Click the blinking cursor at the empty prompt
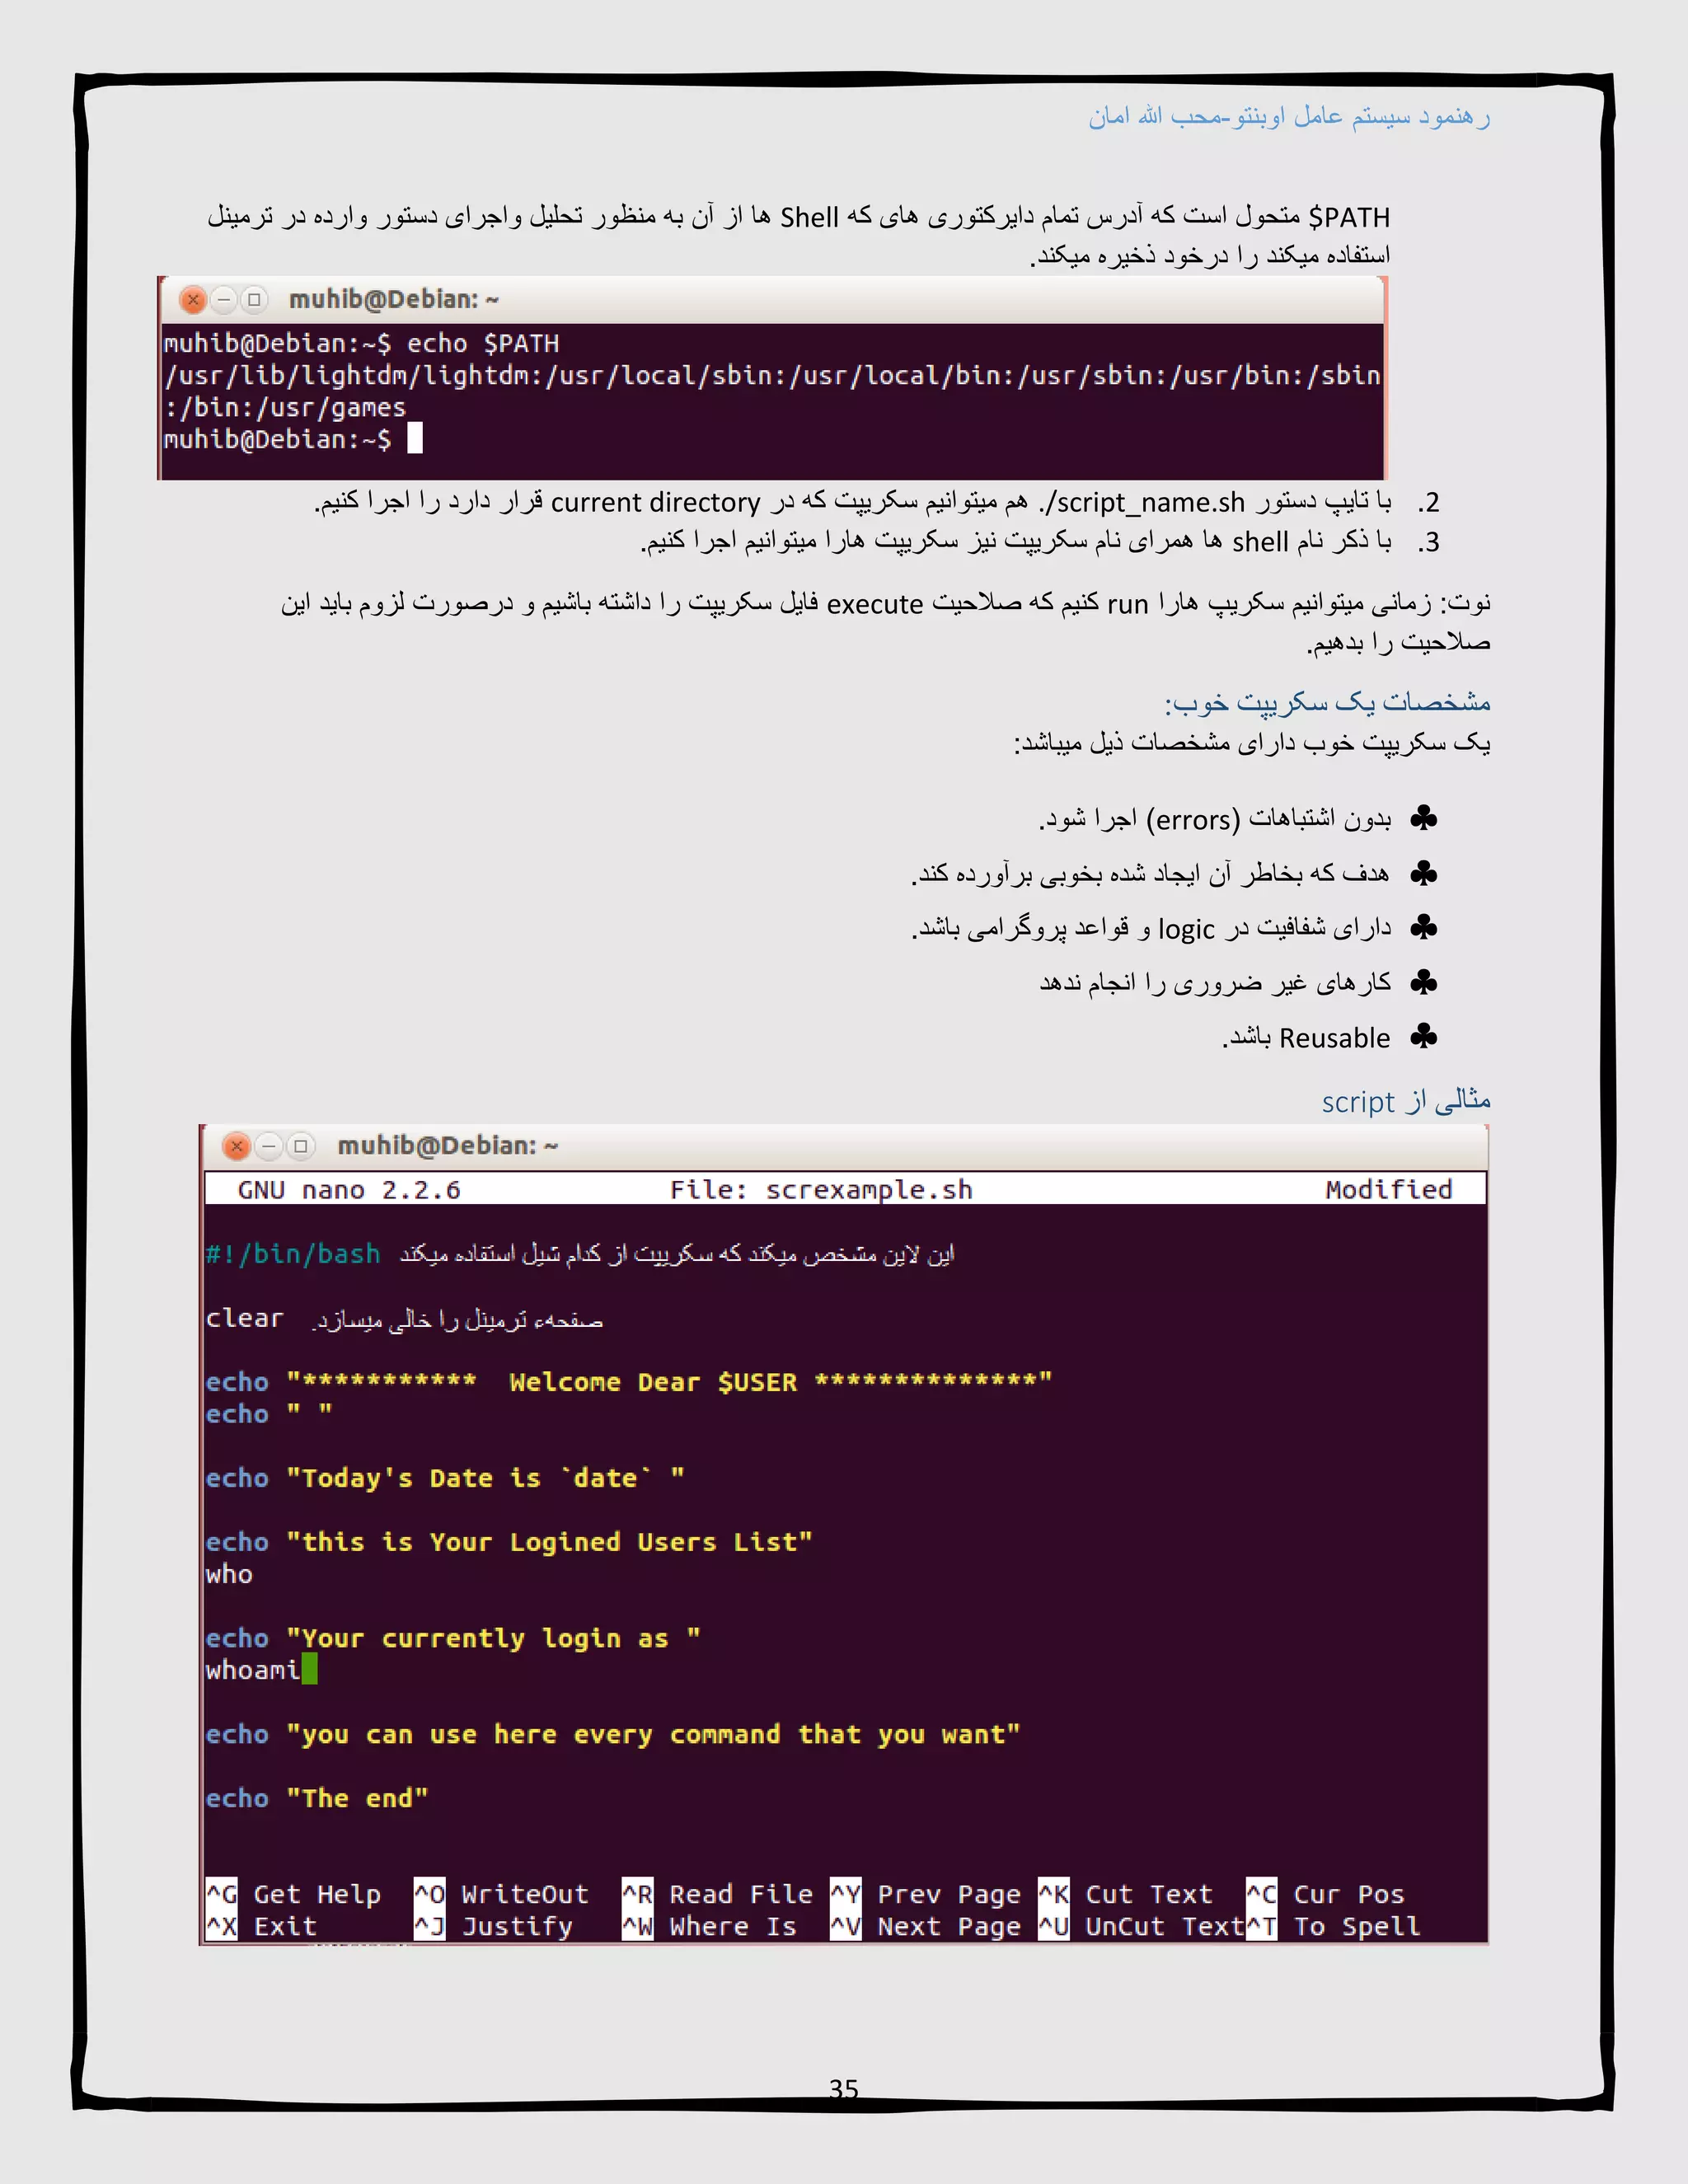1688x2184 pixels. click(415, 439)
